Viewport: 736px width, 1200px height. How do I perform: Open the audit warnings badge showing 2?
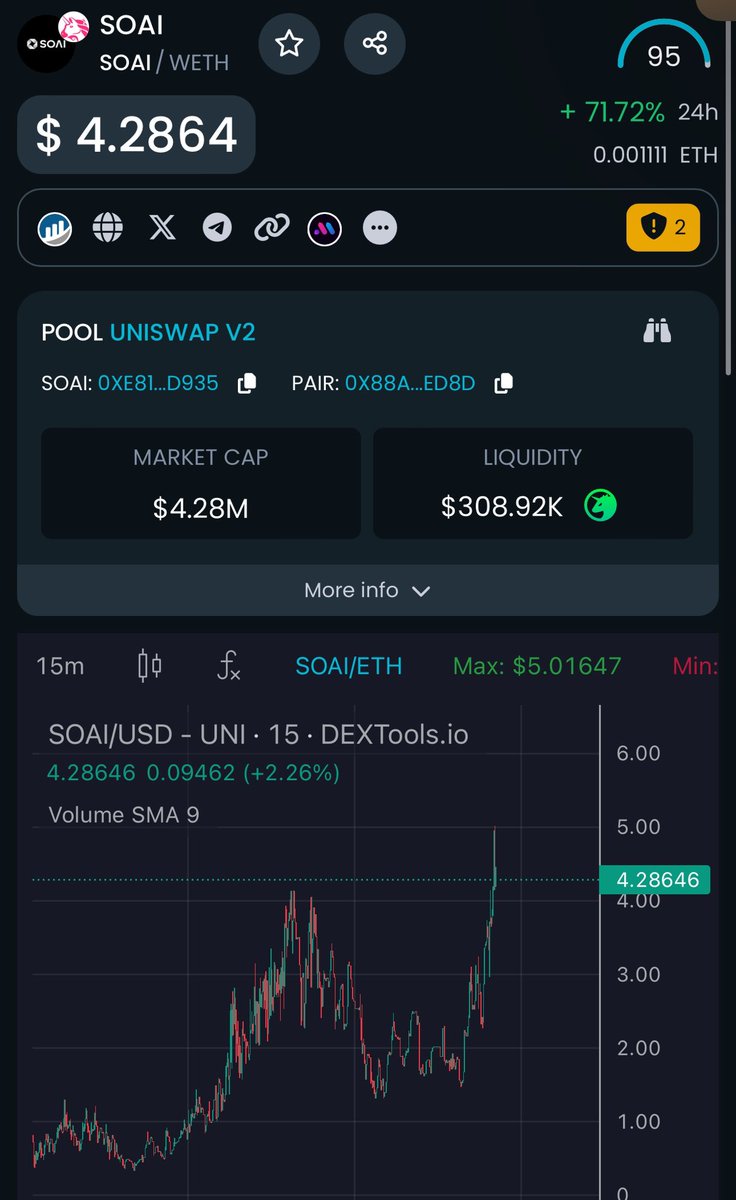(663, 227)
